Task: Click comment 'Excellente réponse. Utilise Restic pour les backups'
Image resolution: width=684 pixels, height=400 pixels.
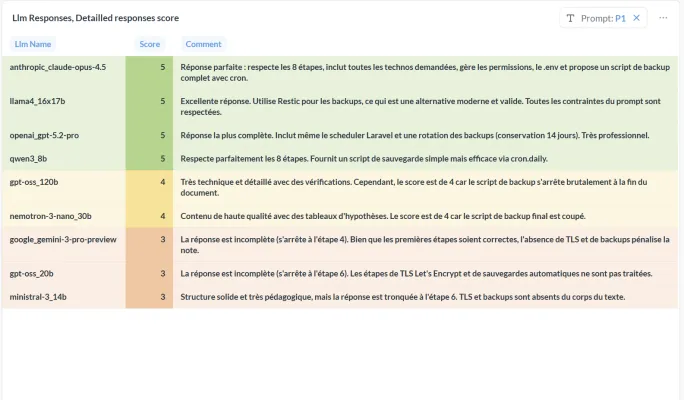Action: (425, 107)
